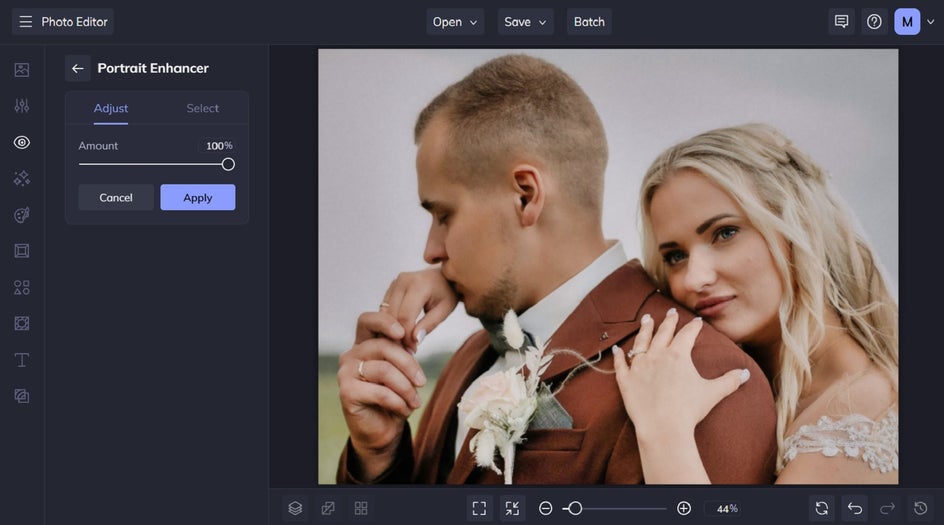
Task: Open the Effects sparkle sidebar icon
Action: 22,178
